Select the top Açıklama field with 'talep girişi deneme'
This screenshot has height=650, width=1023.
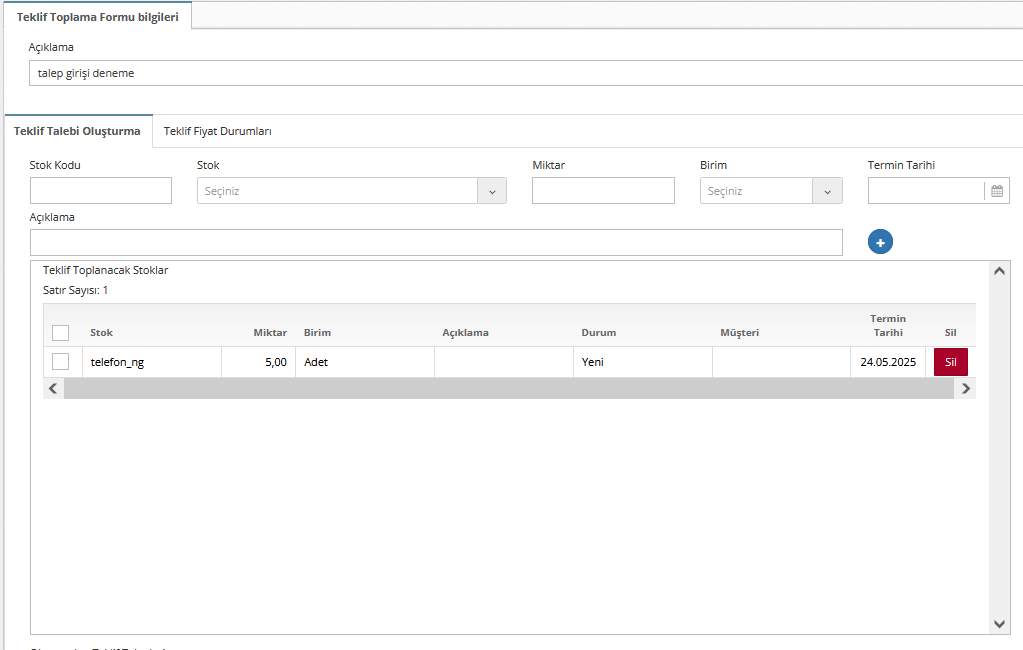click(525, 74)
